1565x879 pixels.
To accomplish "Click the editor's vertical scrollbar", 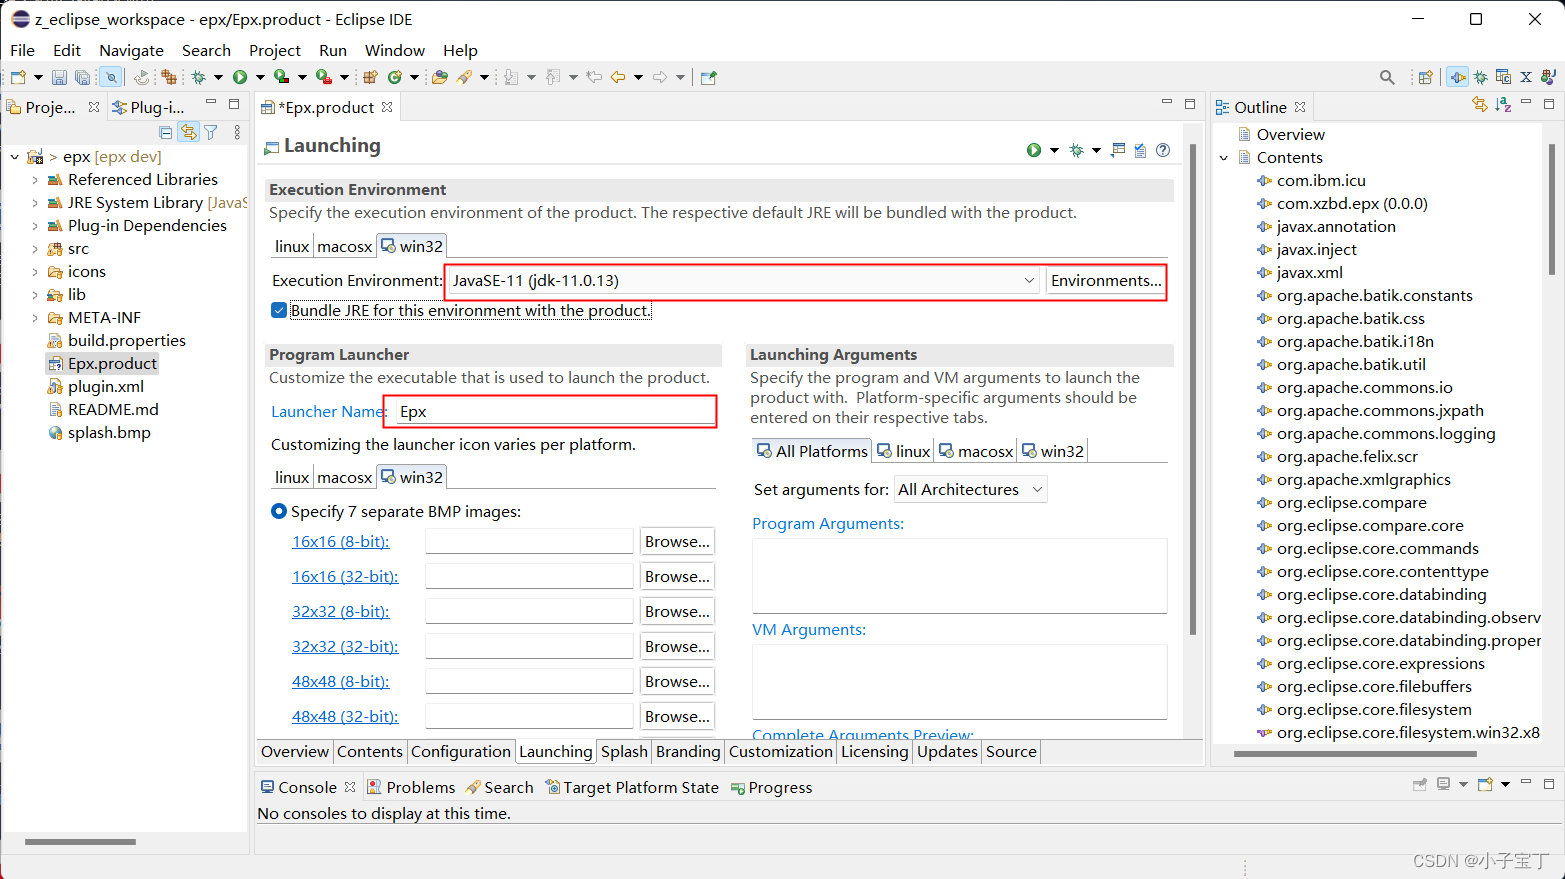I will click(1193, 390).
